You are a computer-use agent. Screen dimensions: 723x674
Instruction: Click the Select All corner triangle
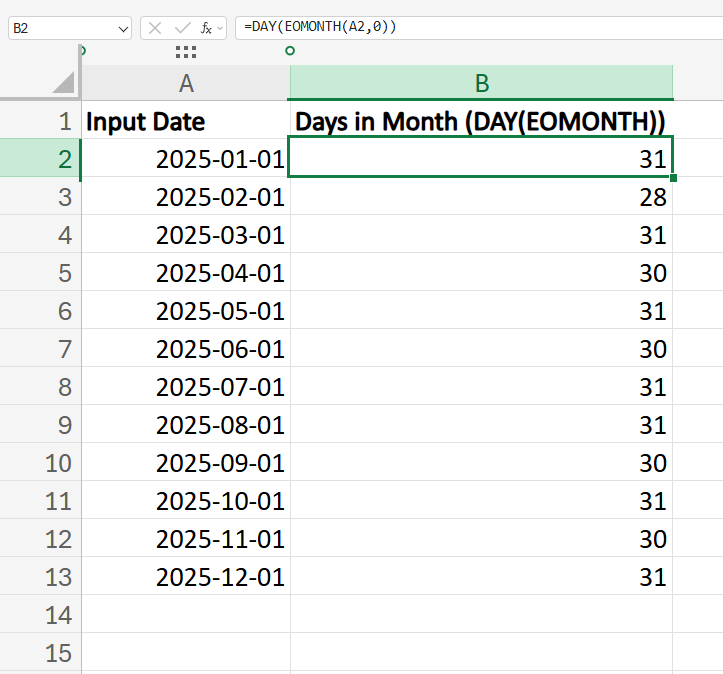point(64,83)
